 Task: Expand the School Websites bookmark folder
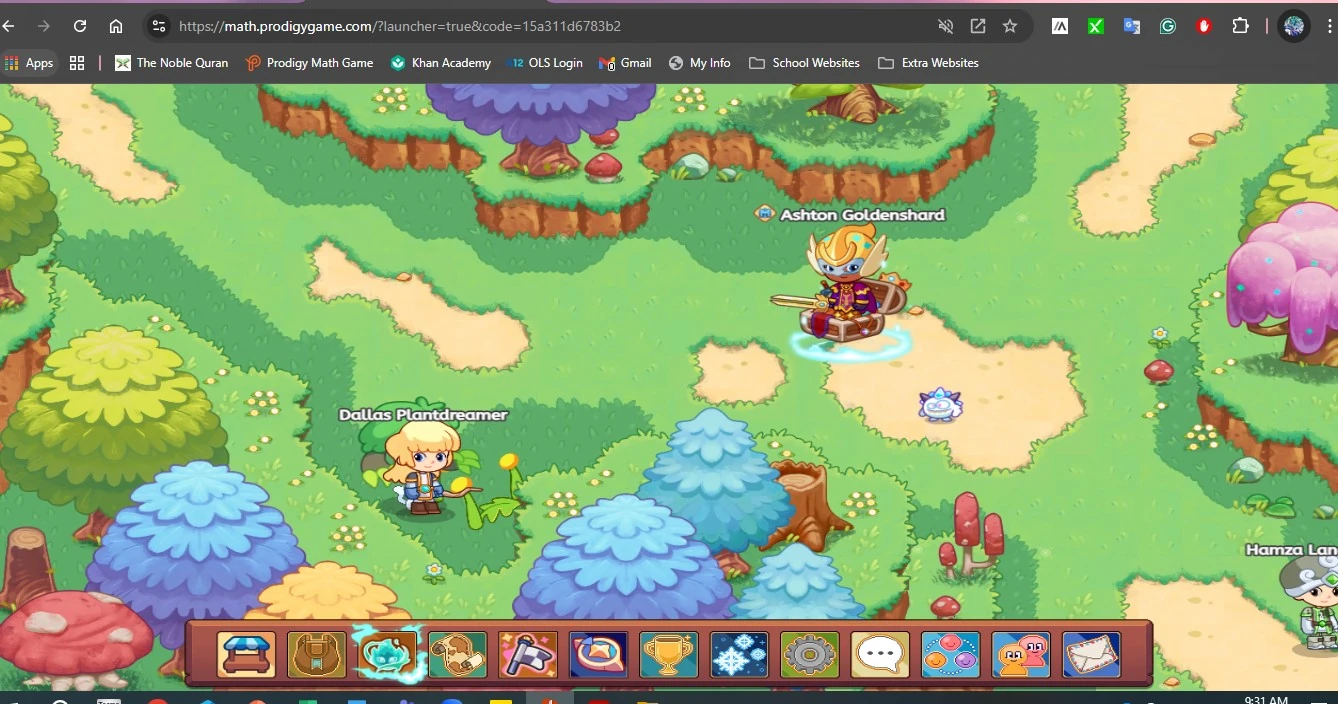pyautogui.click(x=804, y=62)
